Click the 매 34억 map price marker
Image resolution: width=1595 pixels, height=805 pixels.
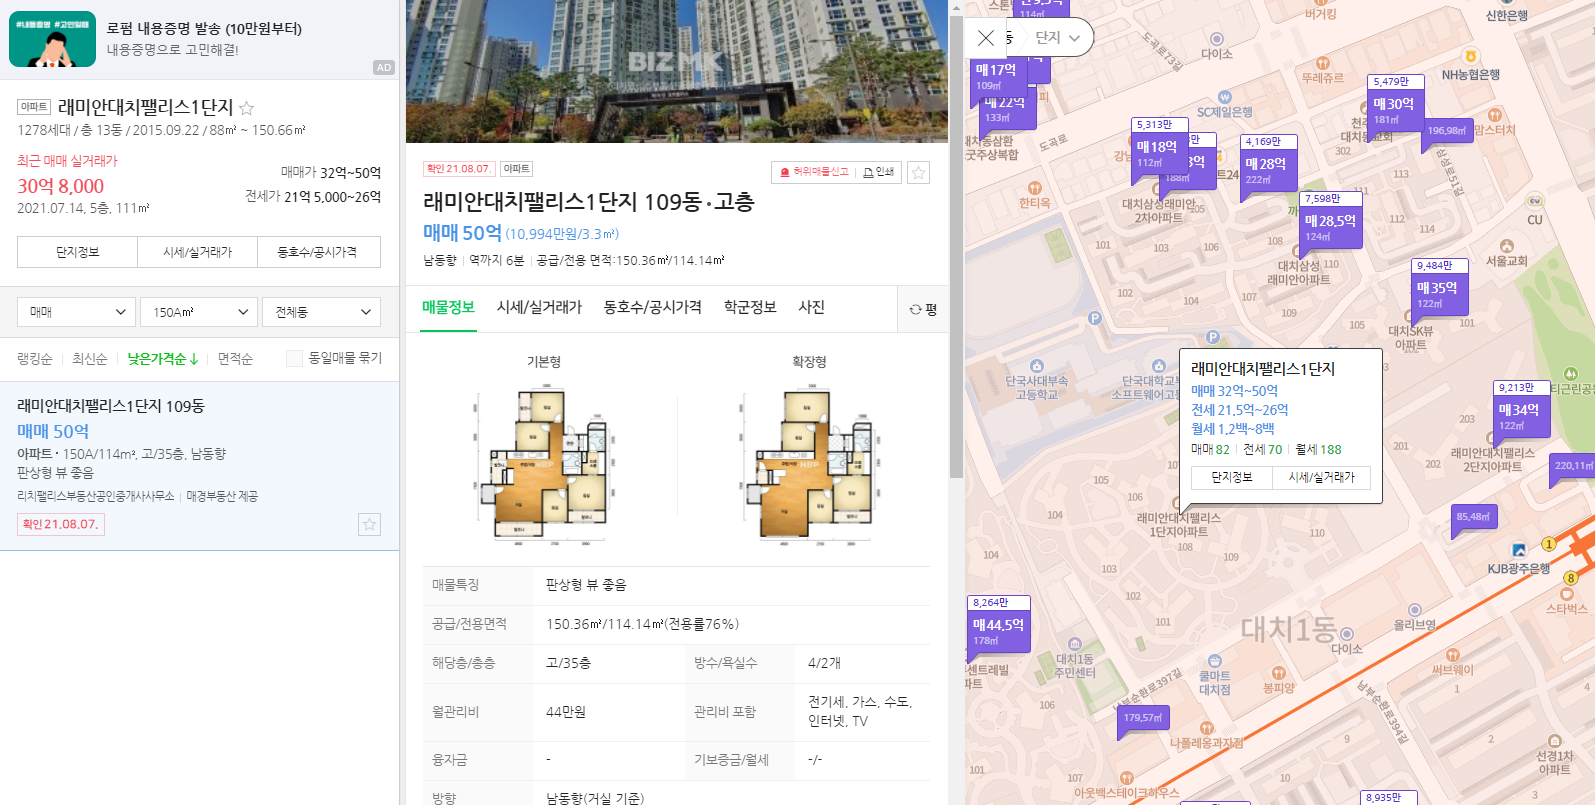click(1519, 410)
